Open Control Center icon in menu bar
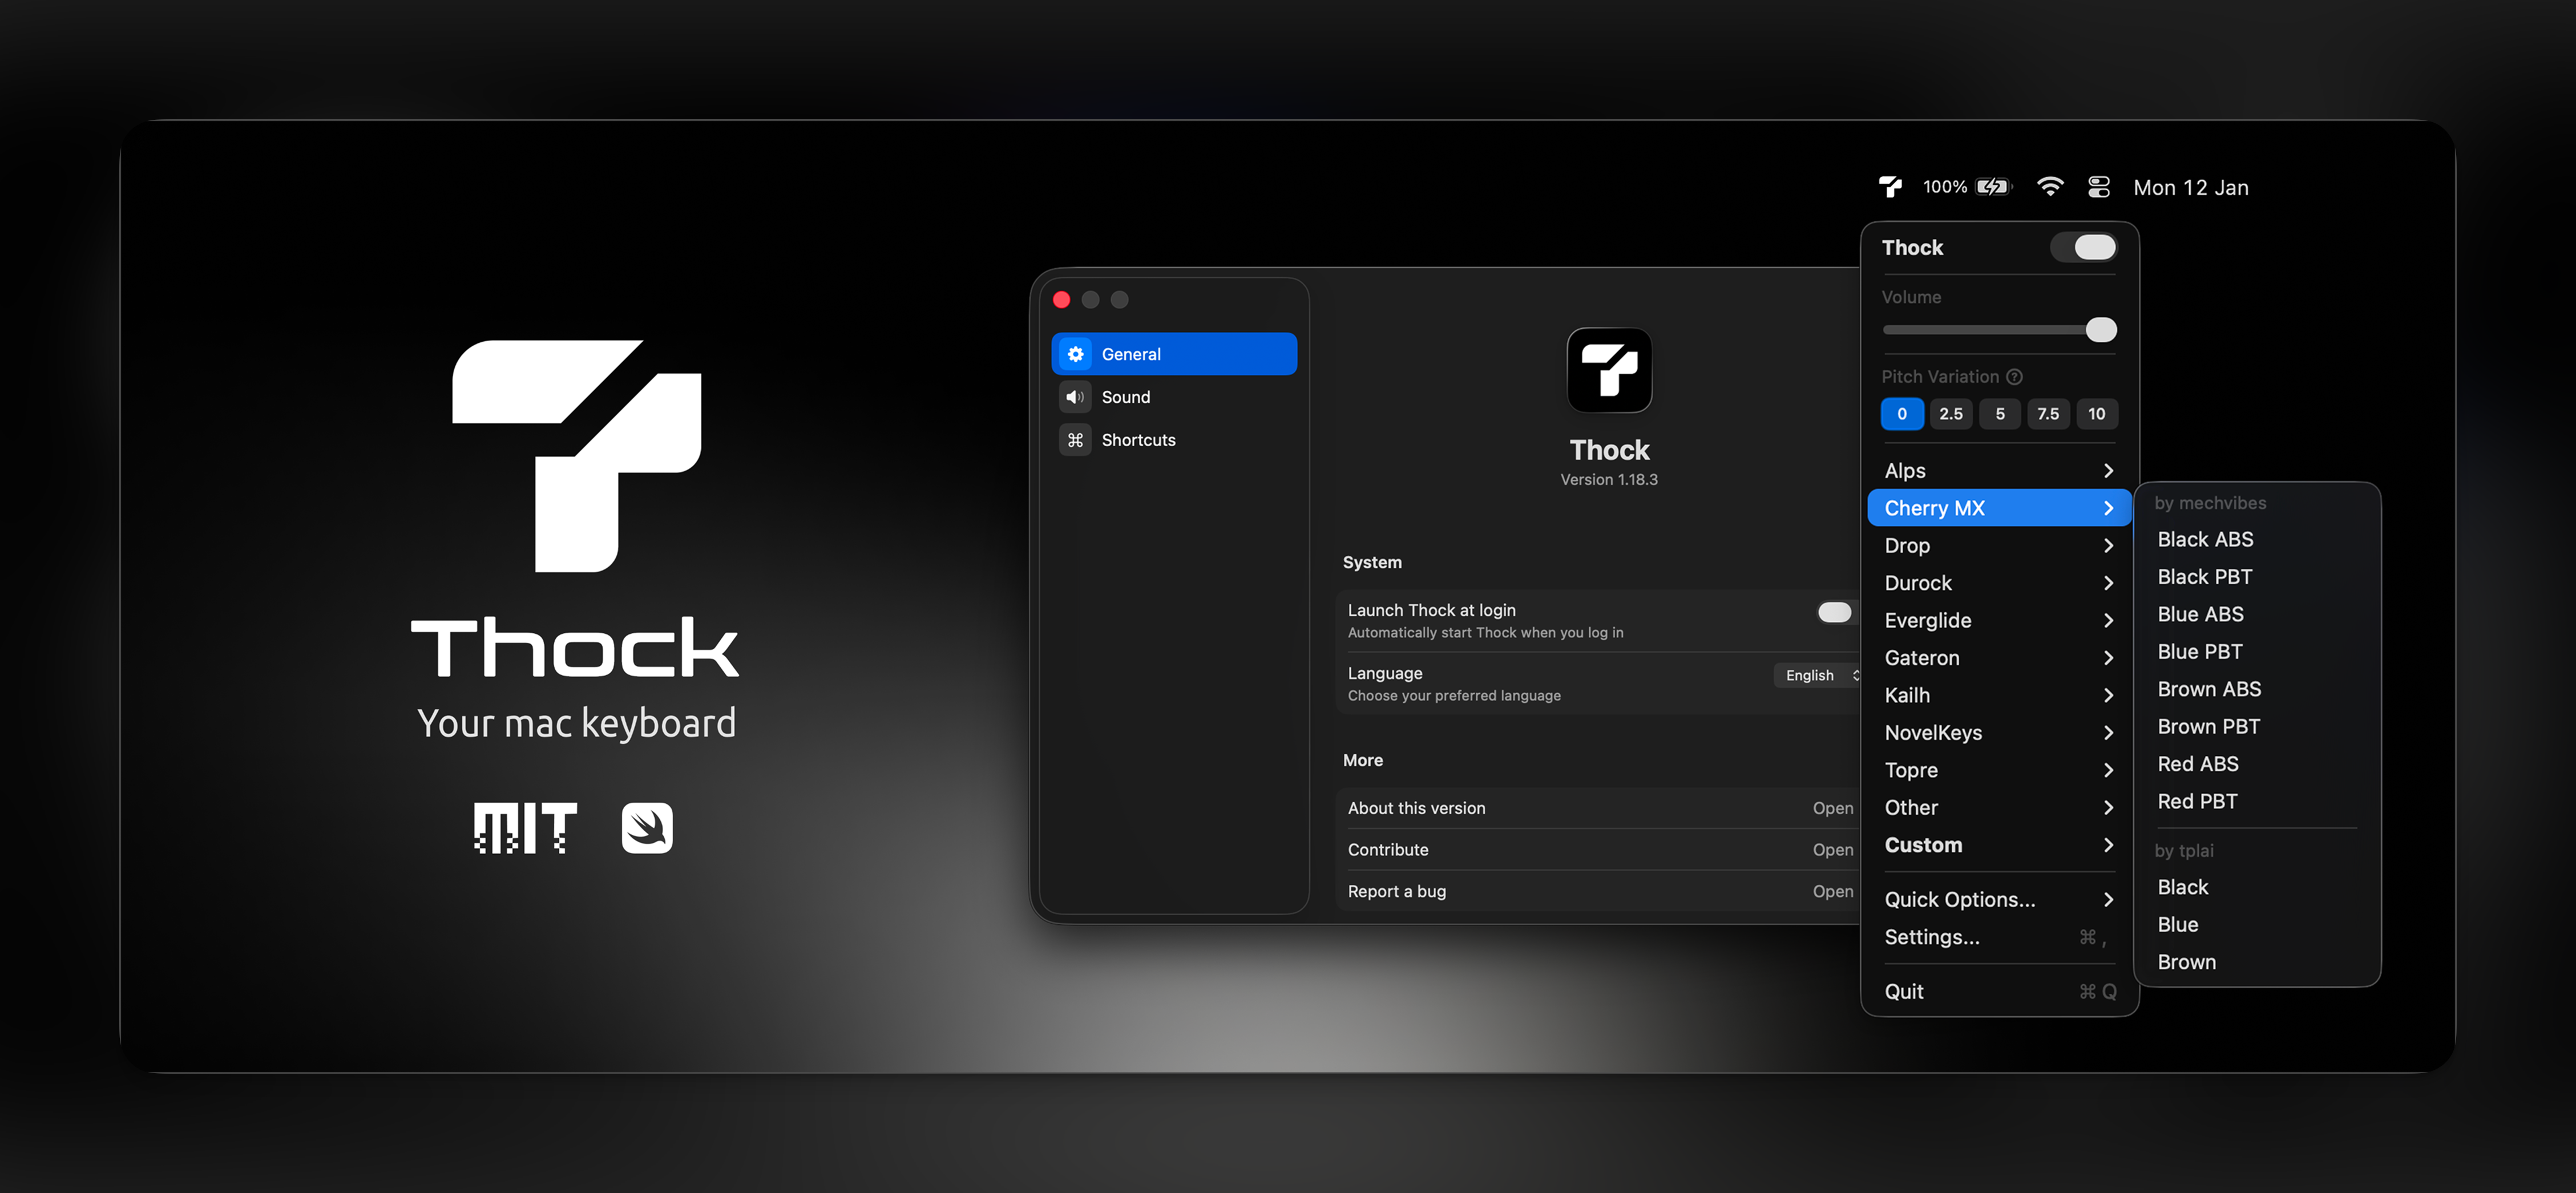This screenshot has height=1193, width=2576. coord(2098,187)
